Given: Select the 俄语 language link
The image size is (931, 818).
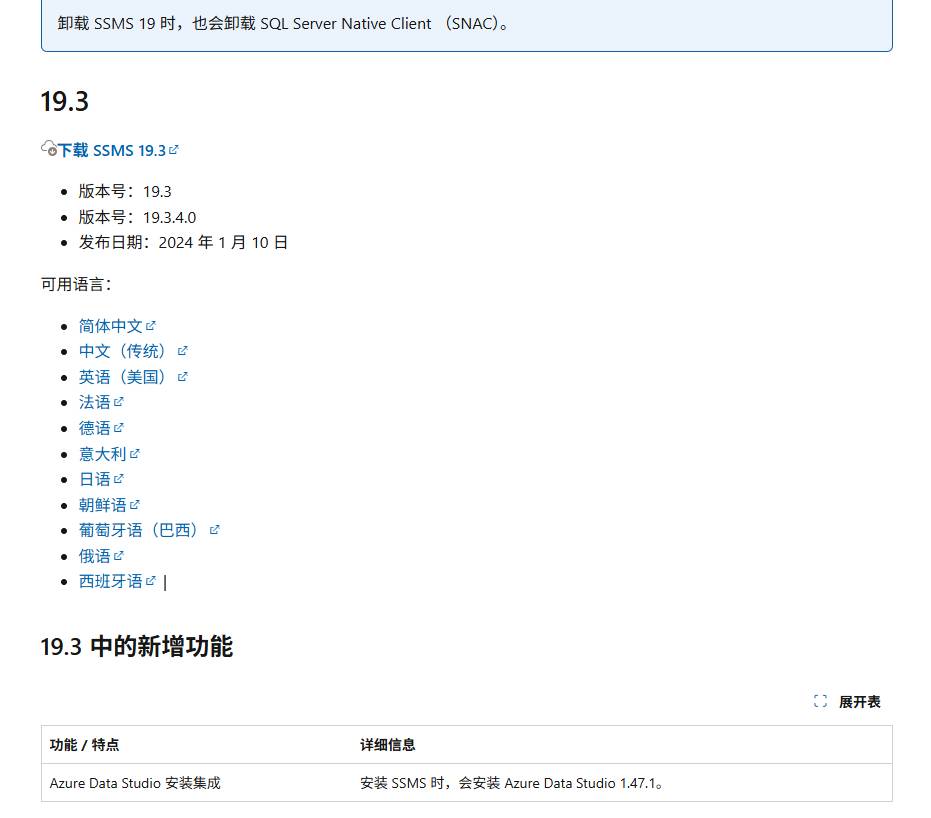Looking at the screenshot, I should (x=95, y=556).
